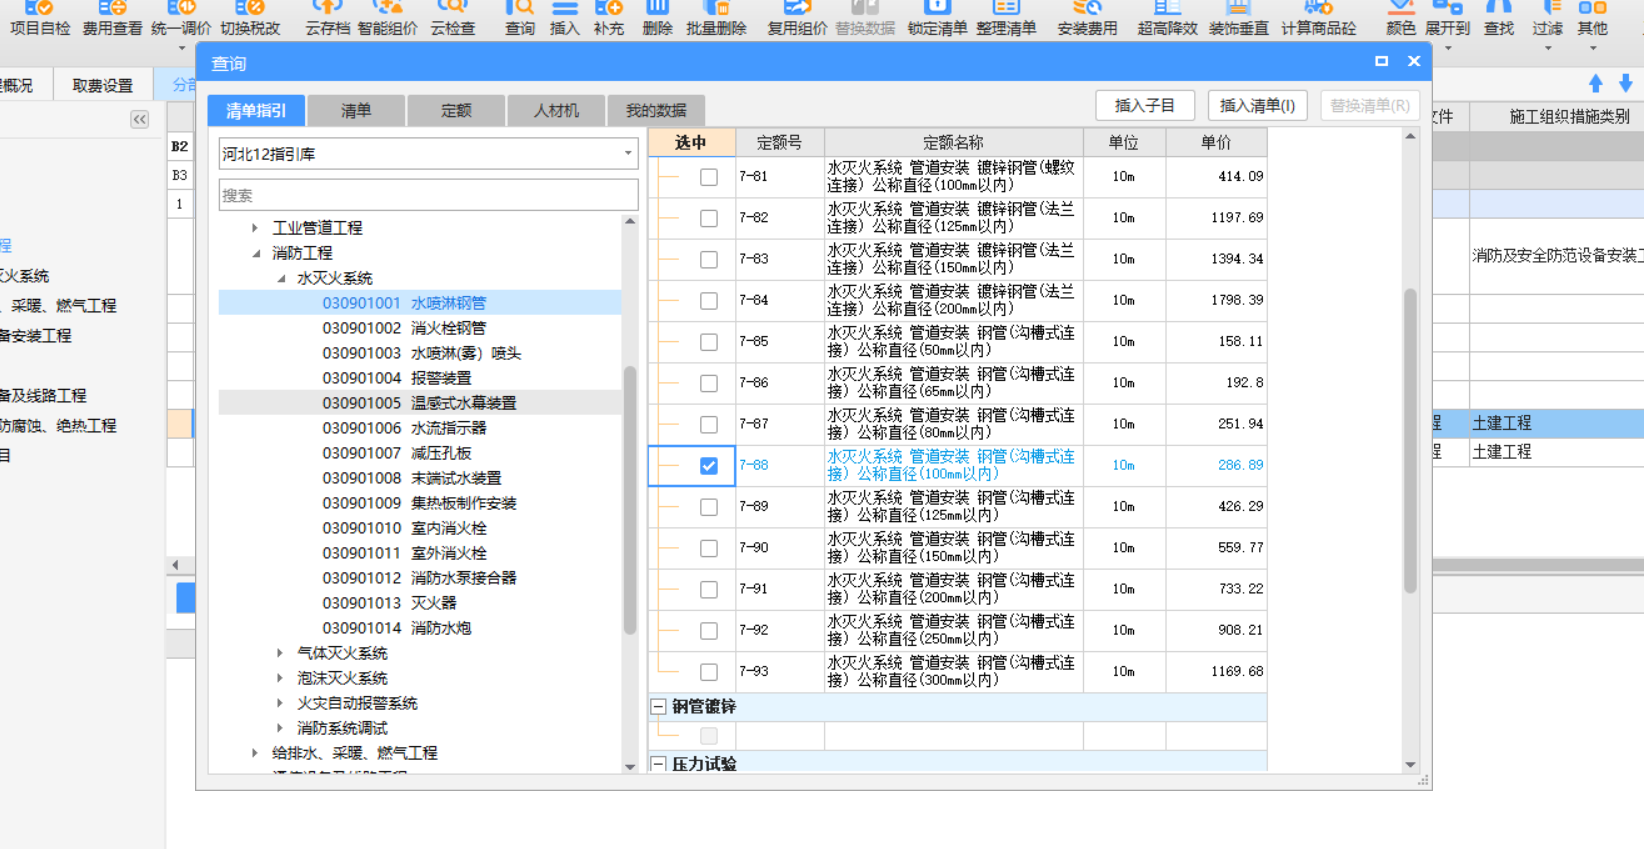
Task: Select tree item 030901010 室内消火栓
Action: click(404, 528)
